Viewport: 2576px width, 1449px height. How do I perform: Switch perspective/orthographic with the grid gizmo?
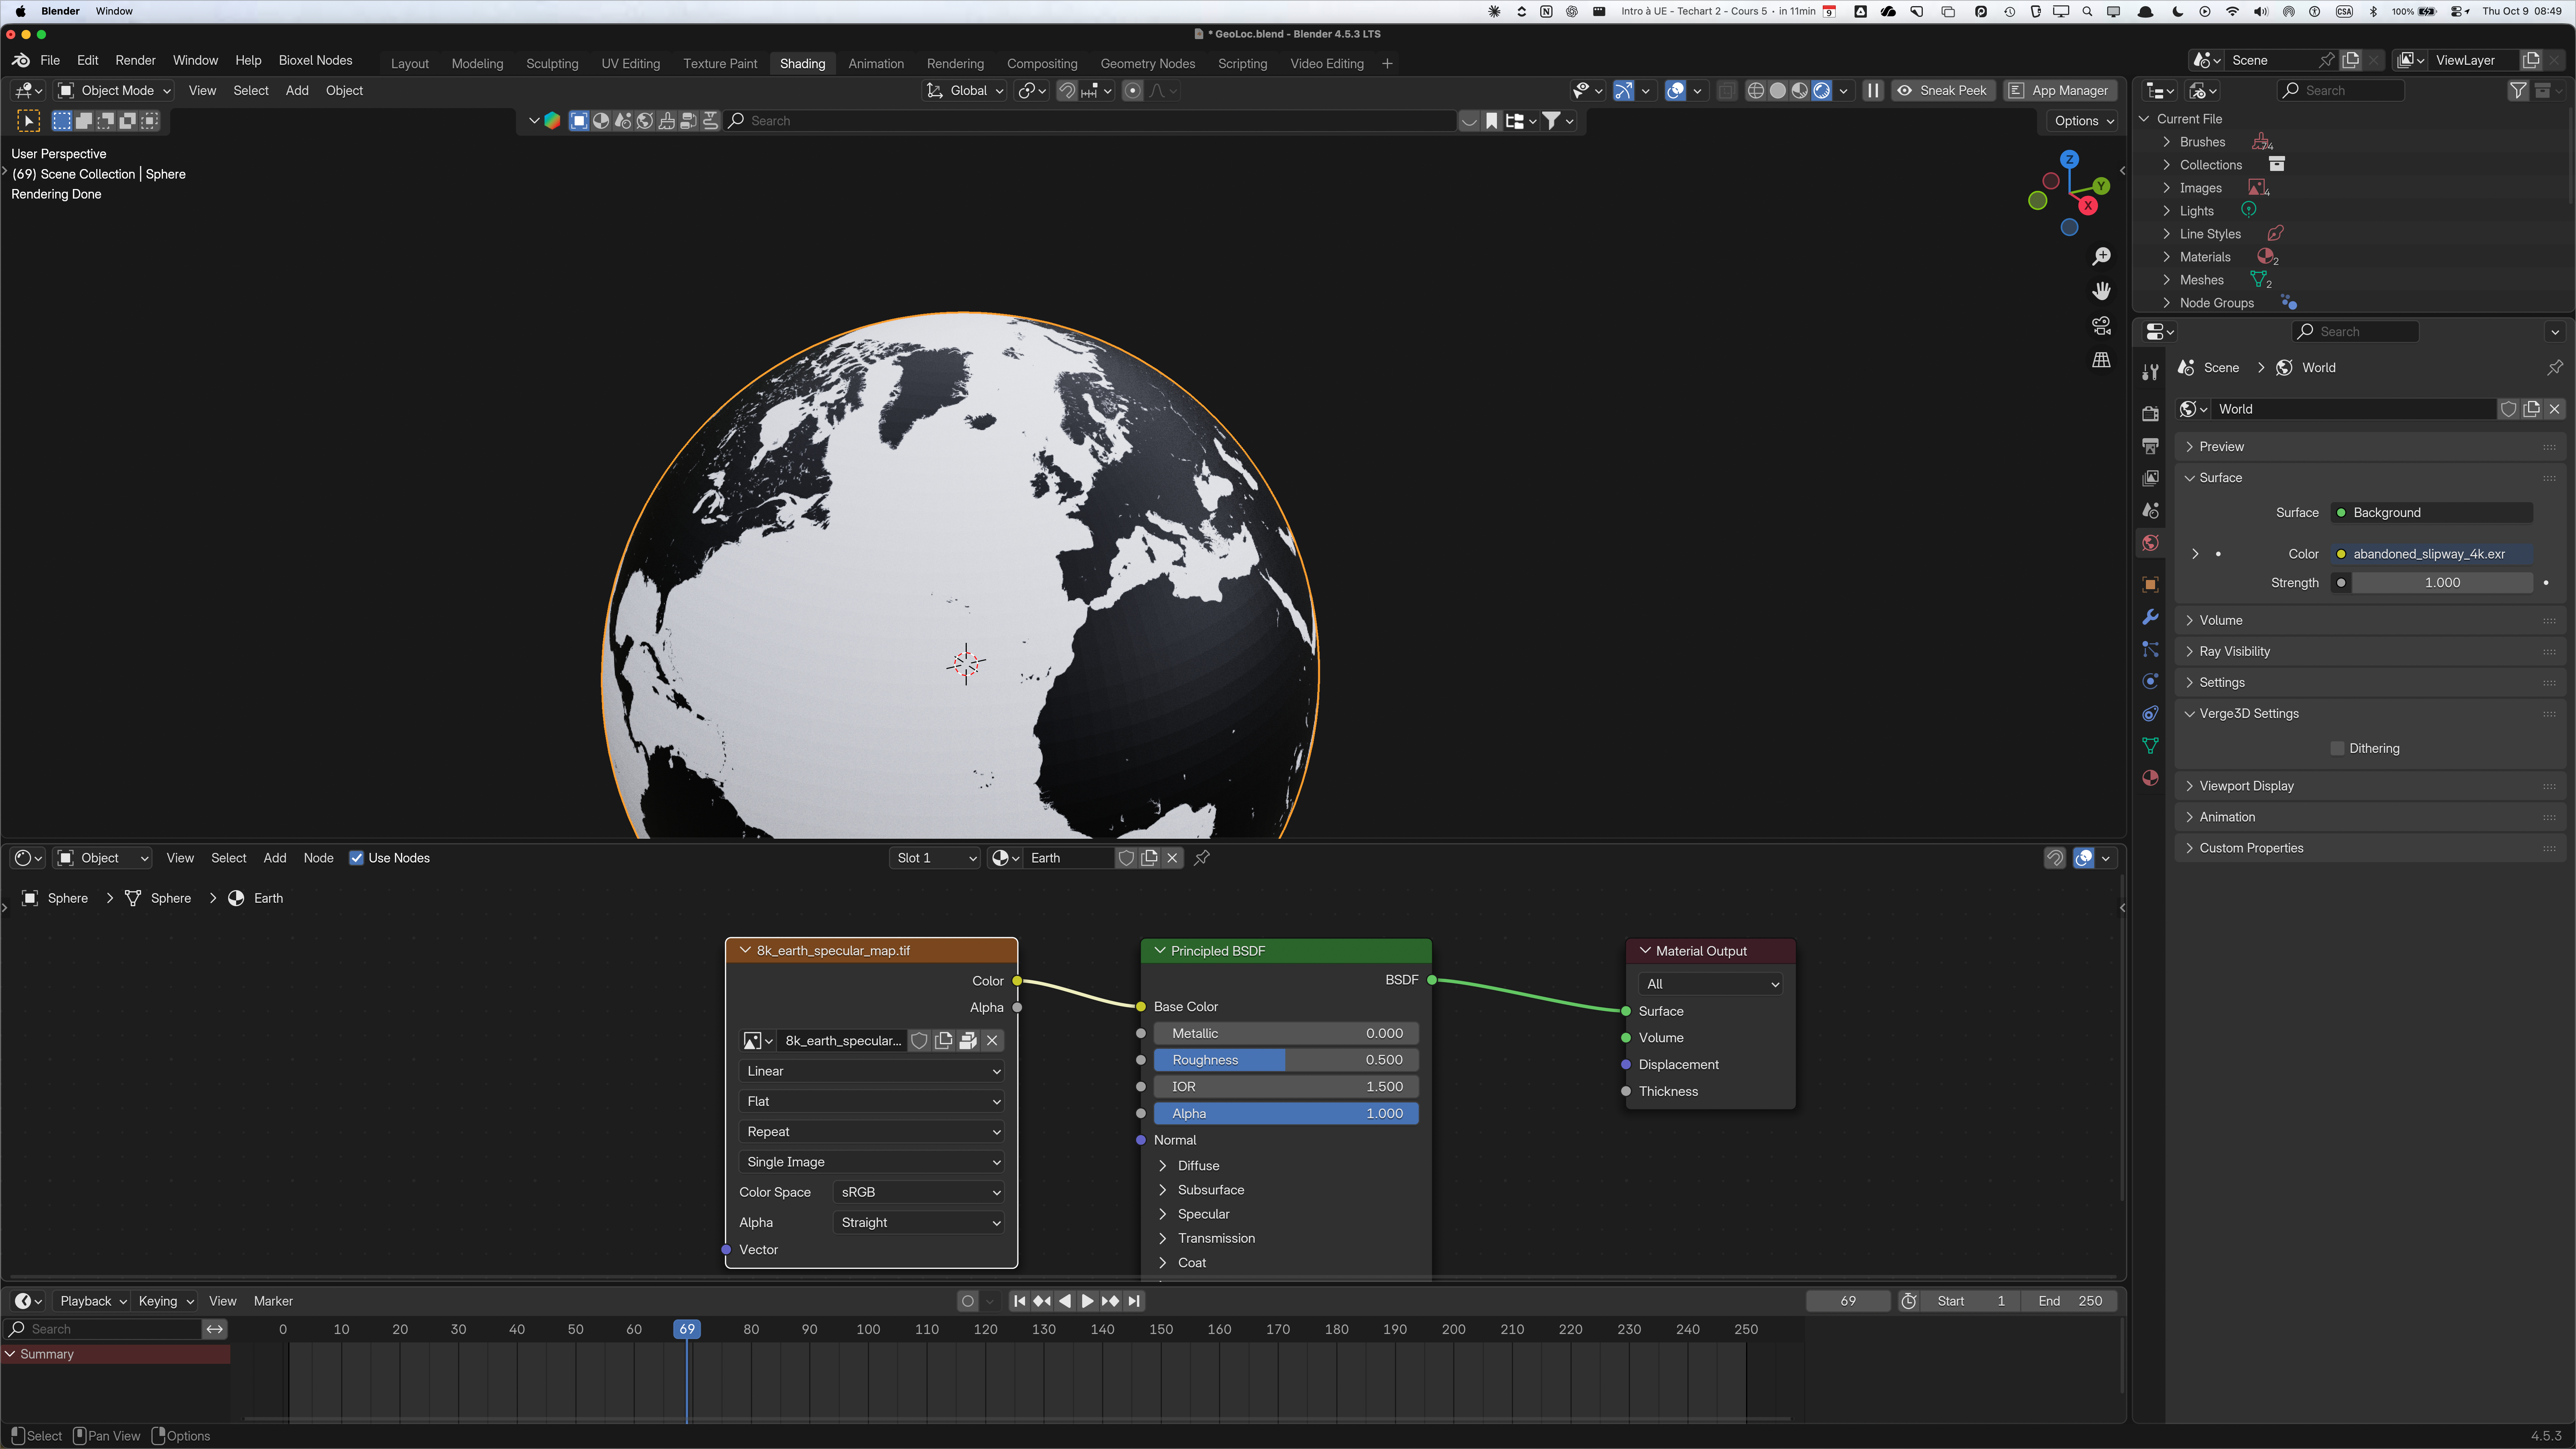coord(2101,360)
